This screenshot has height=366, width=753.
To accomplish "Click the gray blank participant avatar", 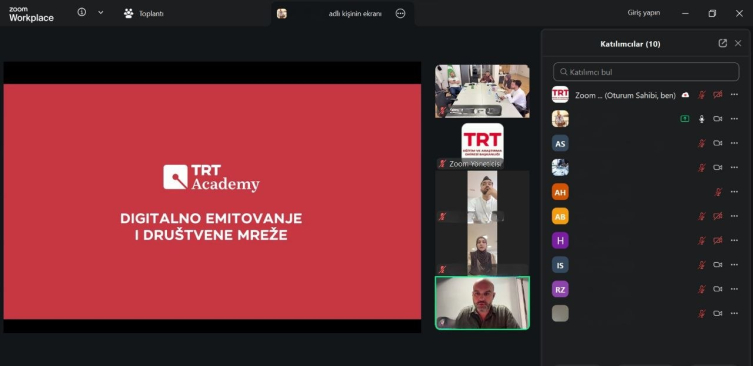I will click(560, 313).
